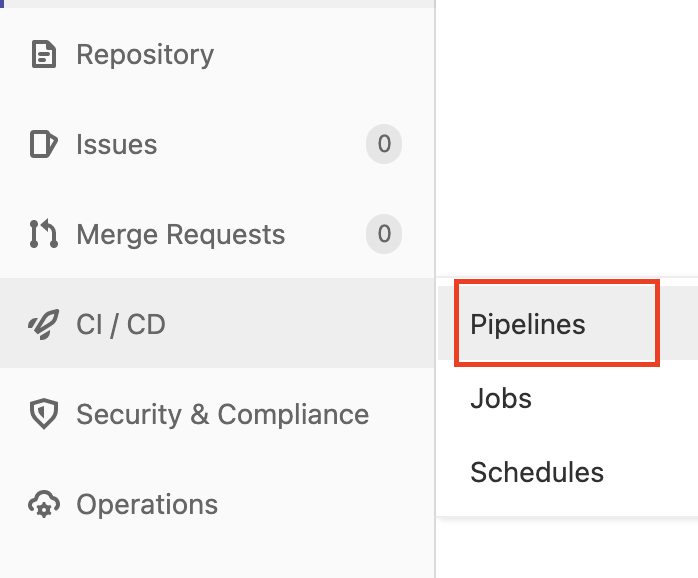This screenshot has width=698, height=578.
Task: Open the Security & Compliance text label
Action: (223, 415)
